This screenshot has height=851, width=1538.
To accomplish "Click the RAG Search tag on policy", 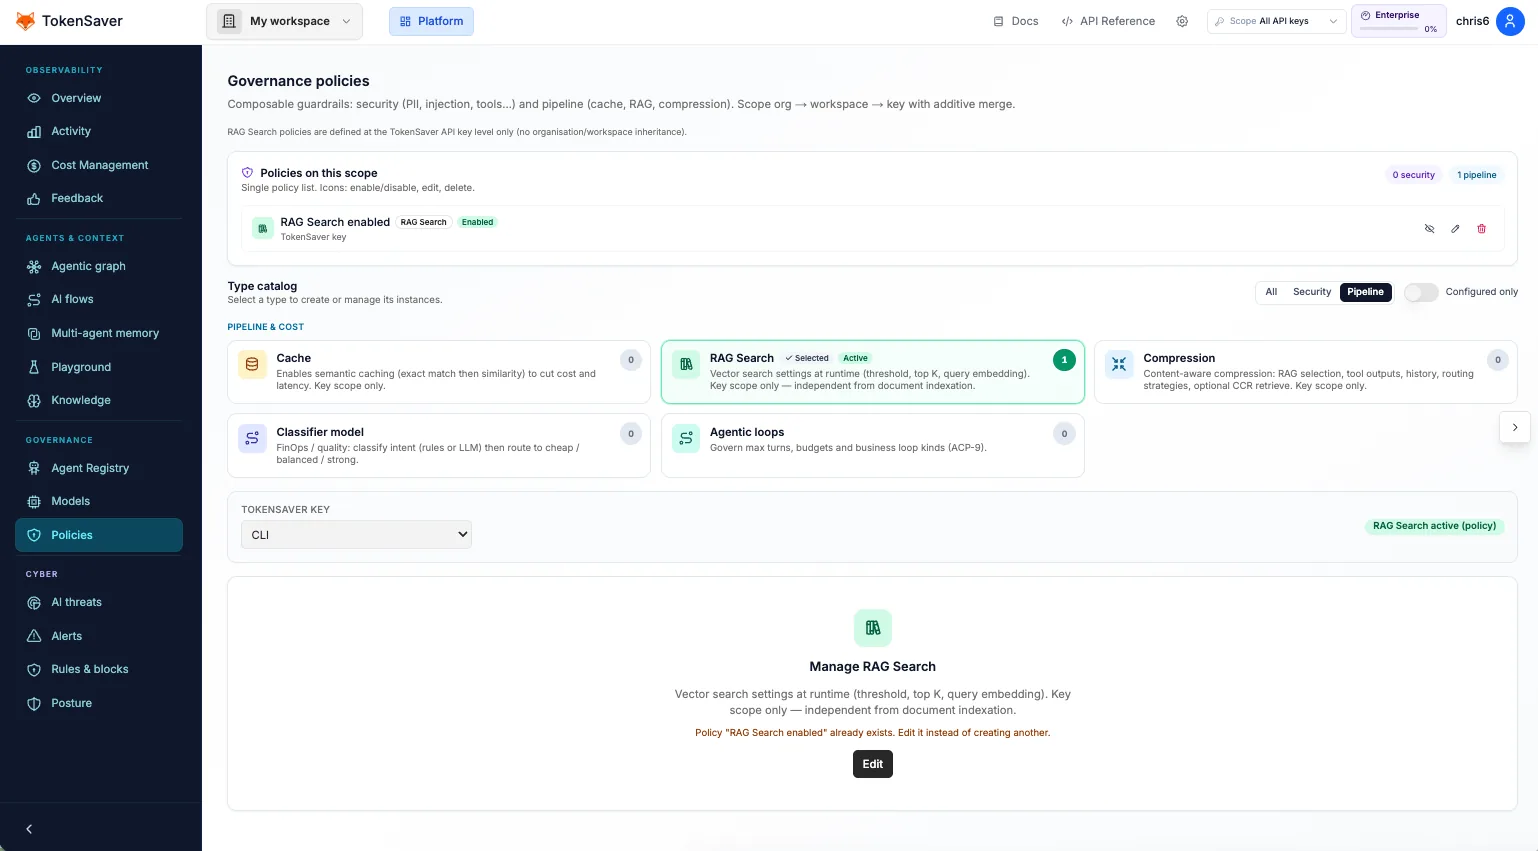I will pyautogui.click(x=424, y=222).
